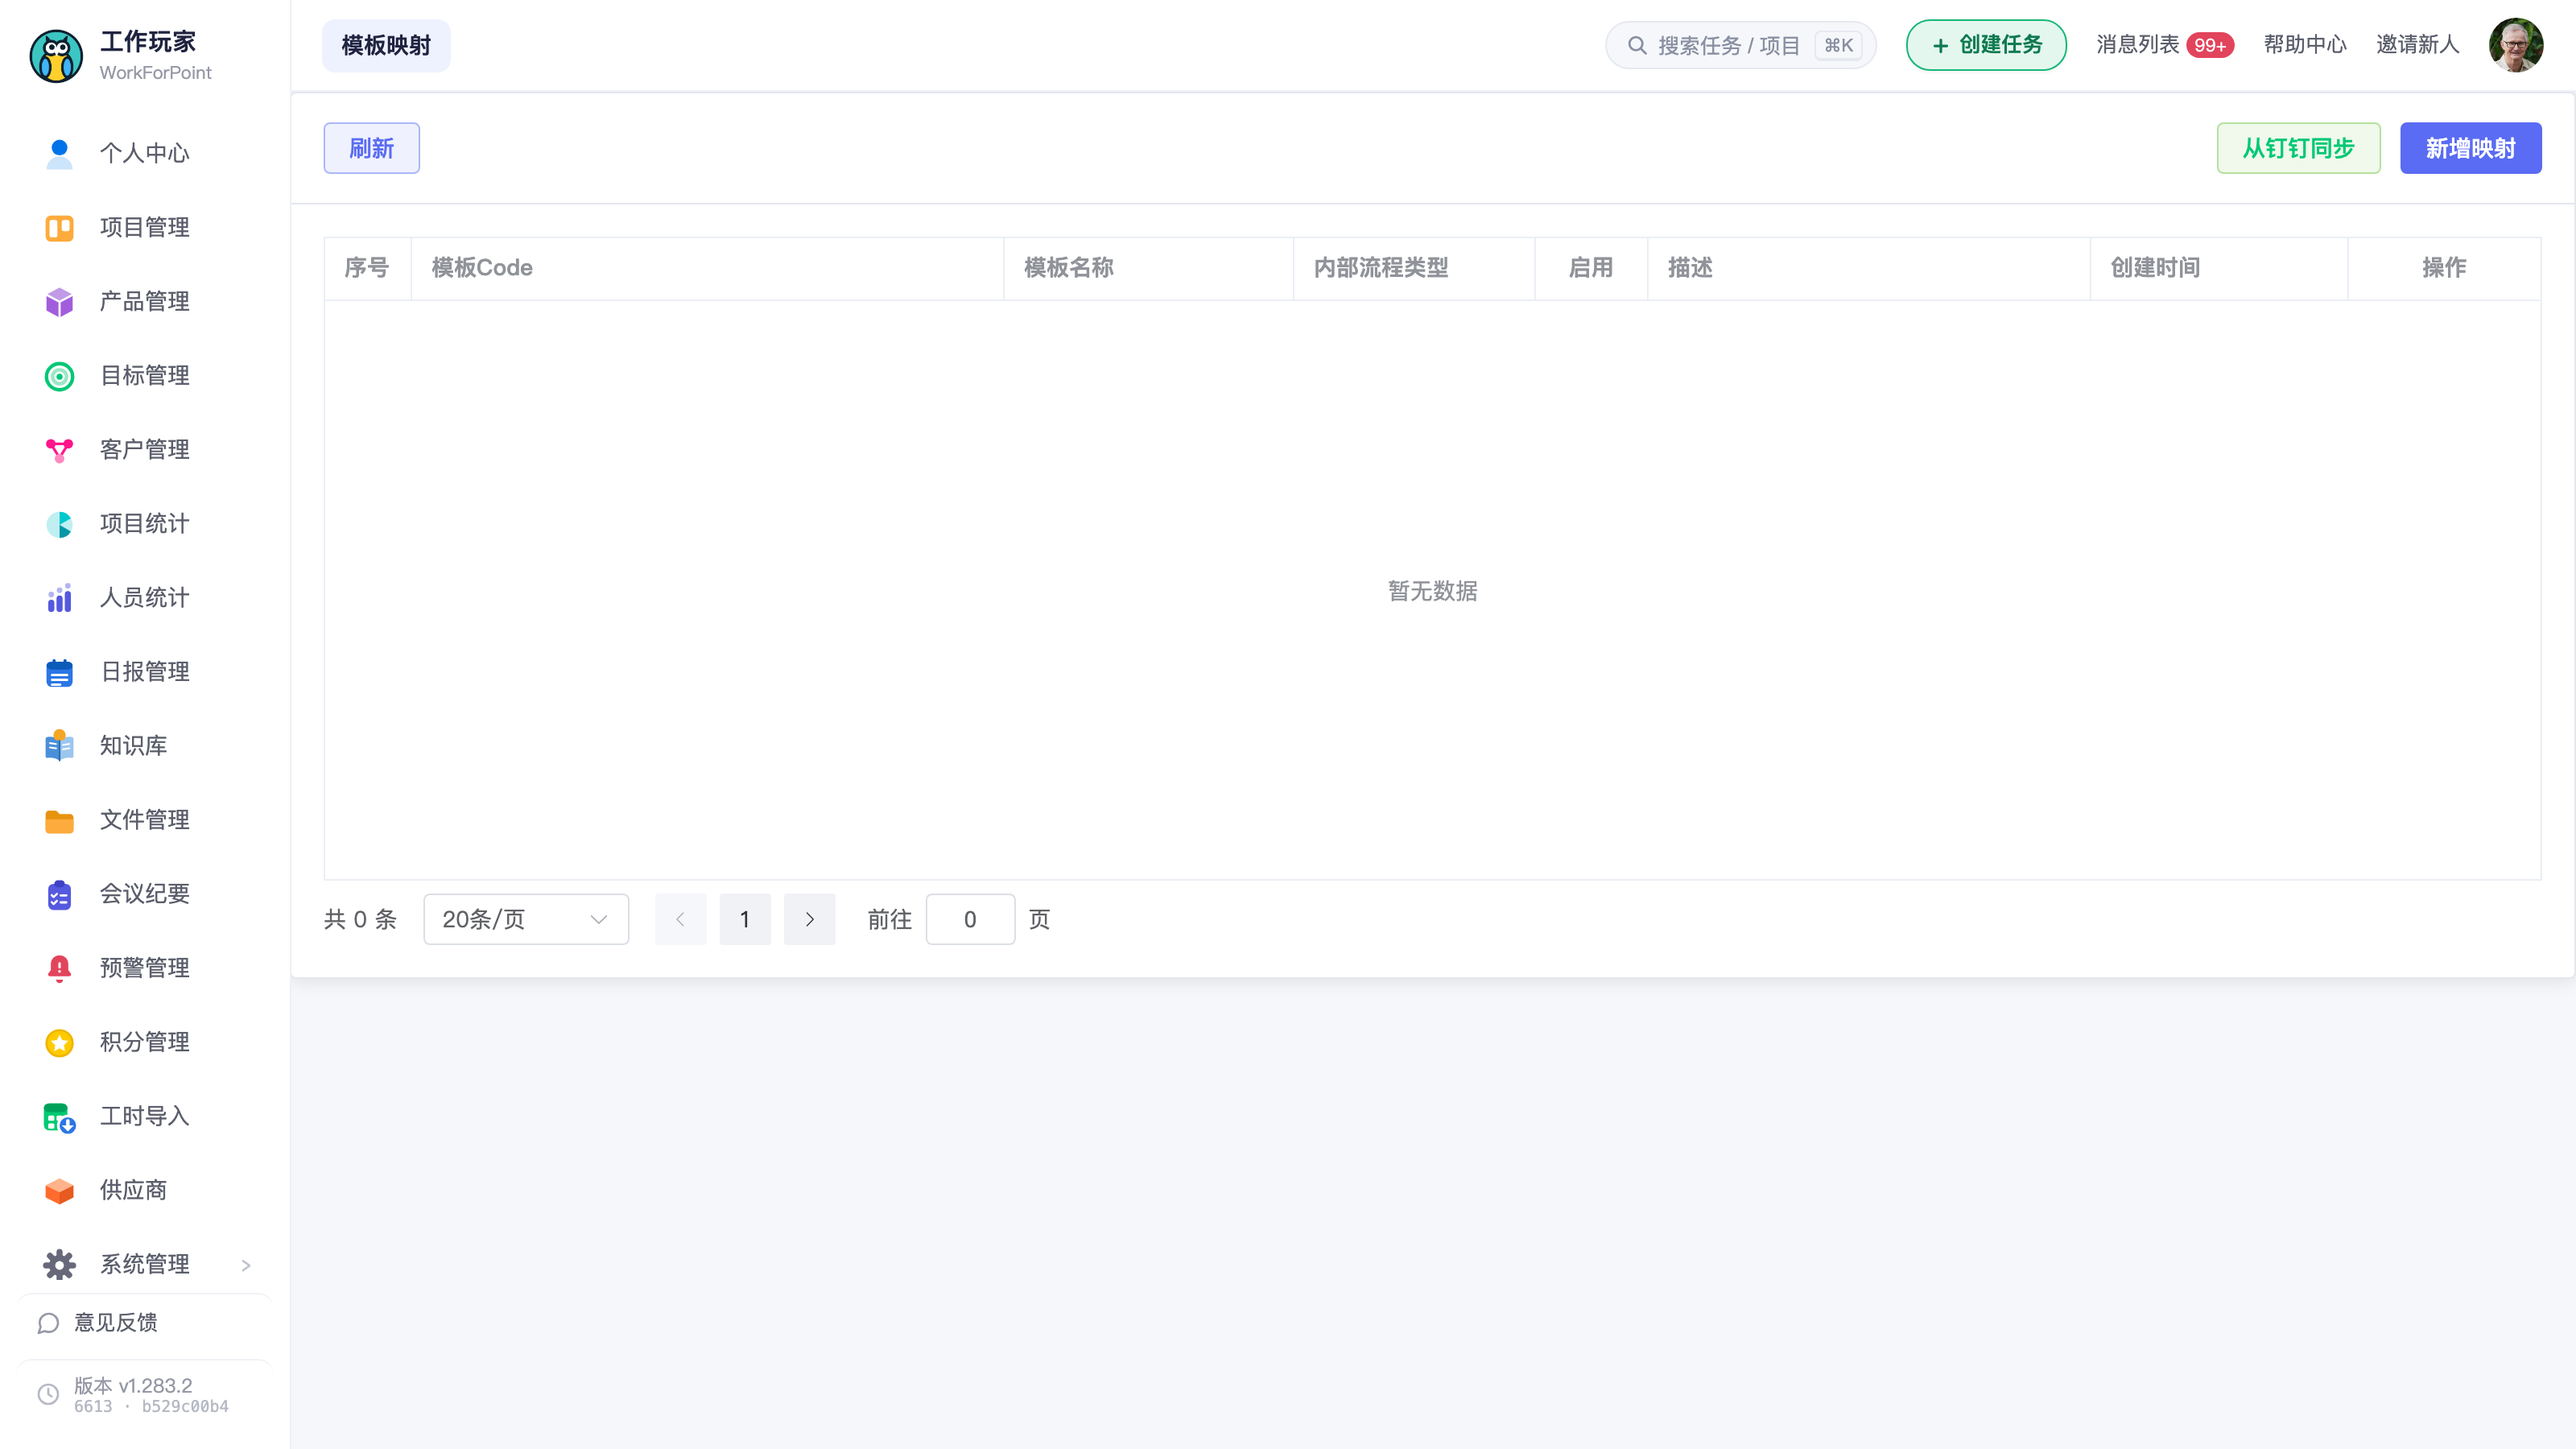Select the 模板映射 tab

pos(386,46)
